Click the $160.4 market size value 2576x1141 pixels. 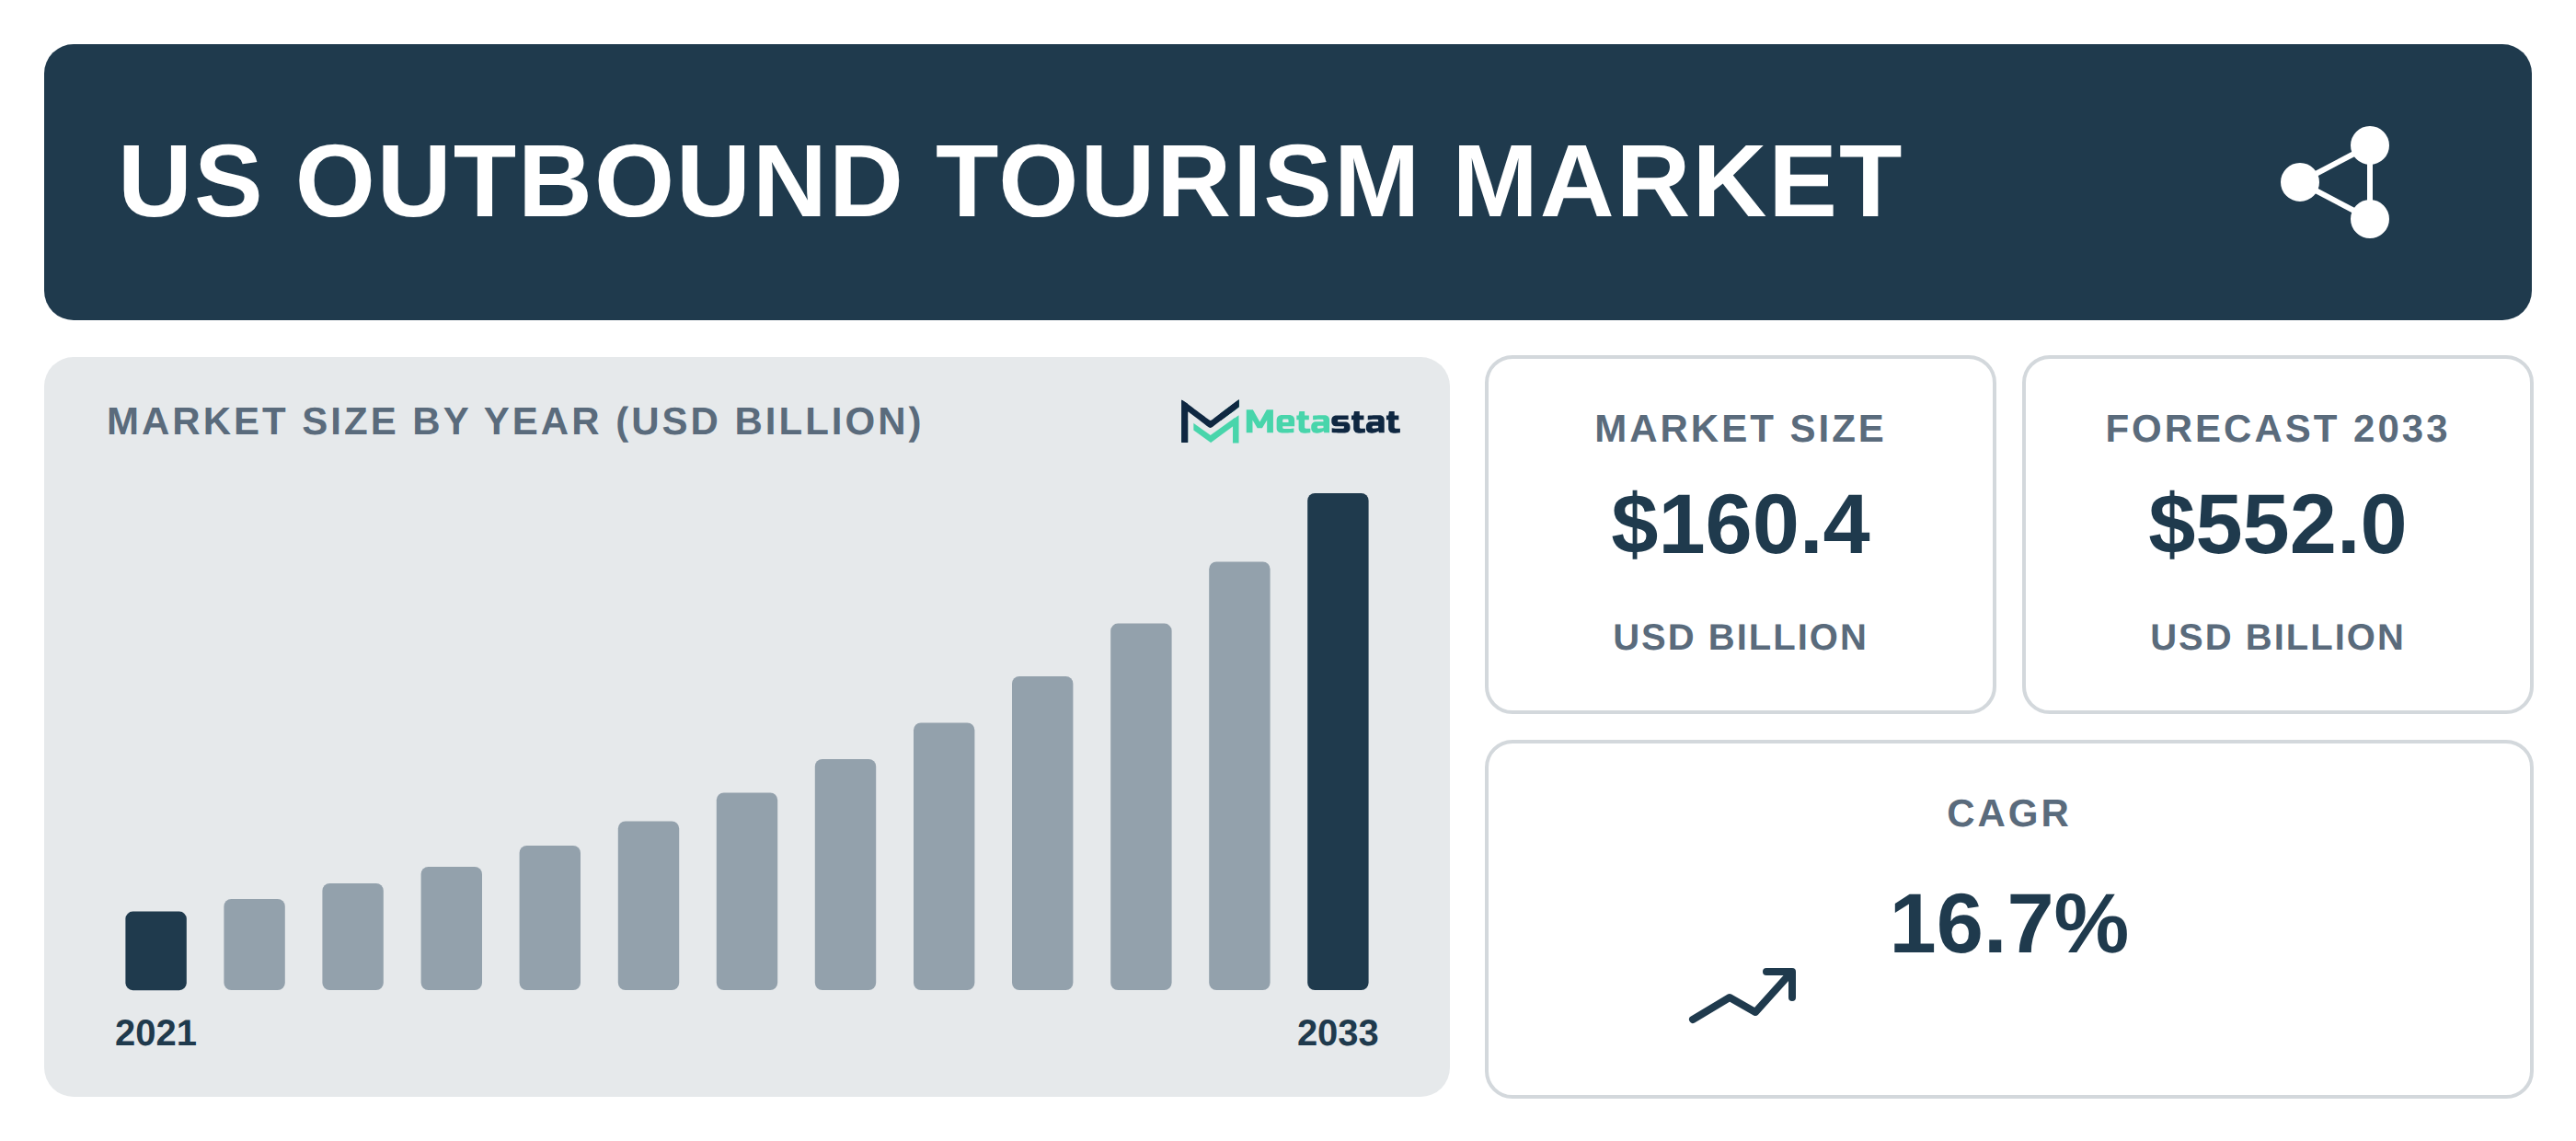(x=1740, y=524)
